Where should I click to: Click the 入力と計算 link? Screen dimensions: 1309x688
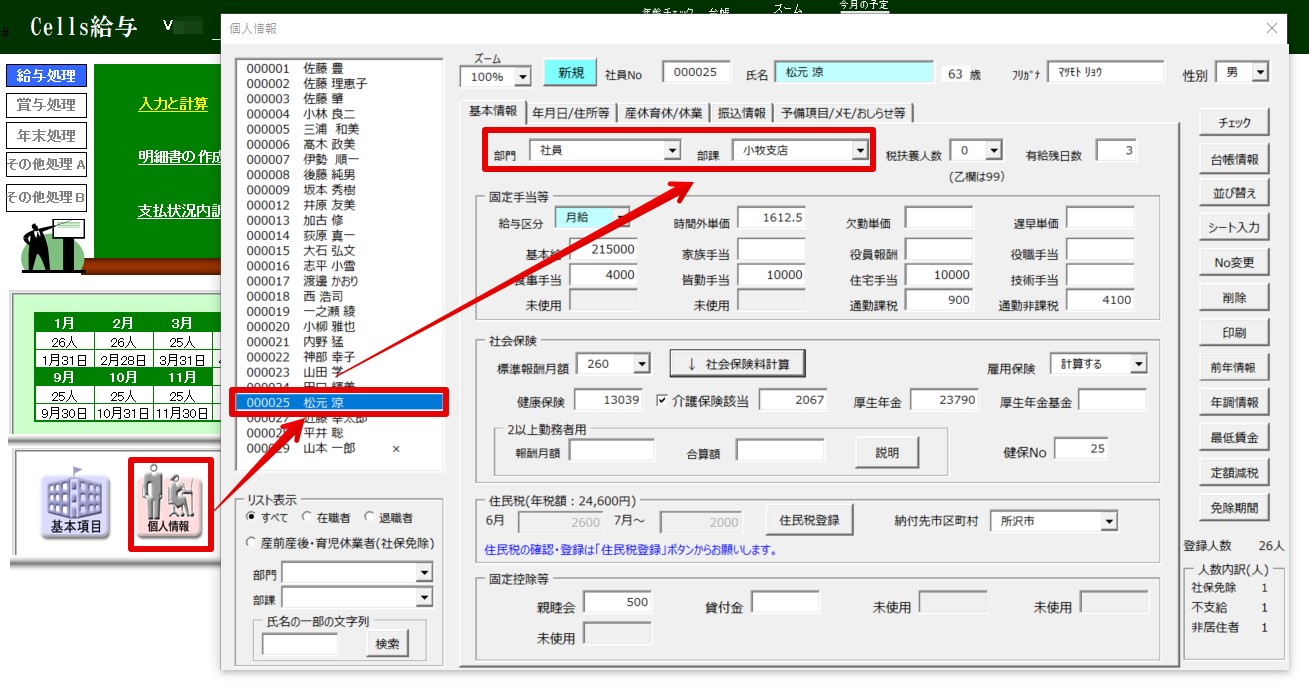pyautogui.click(x=173, y=103)
